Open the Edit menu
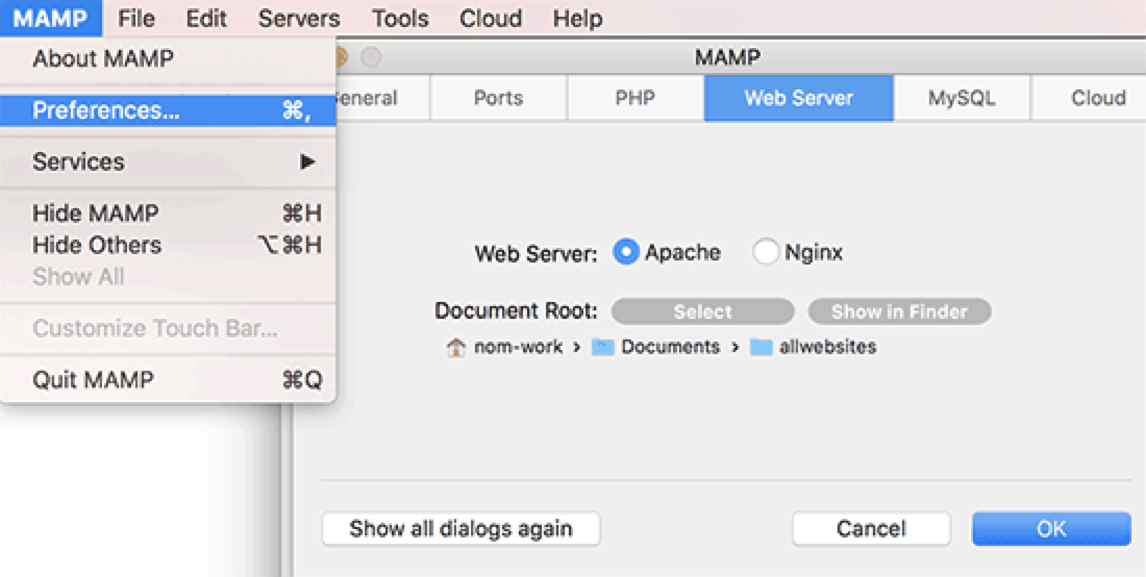Viewport: 1146px width, 577px height. click(206, 18)
